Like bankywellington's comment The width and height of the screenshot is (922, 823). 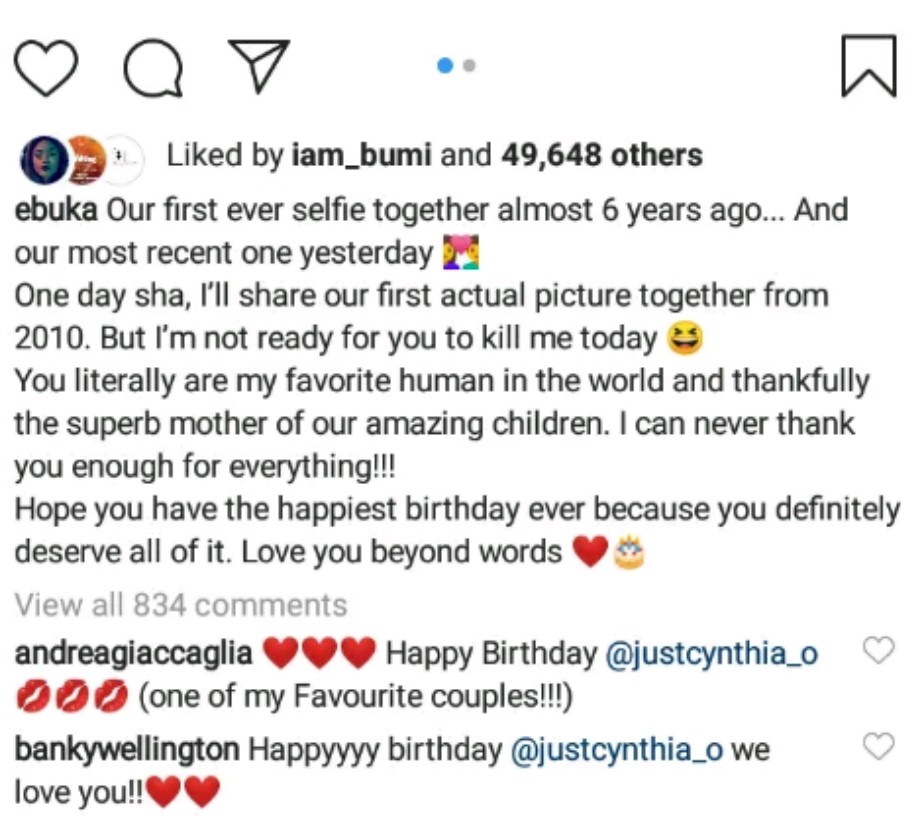coord(878,746)
